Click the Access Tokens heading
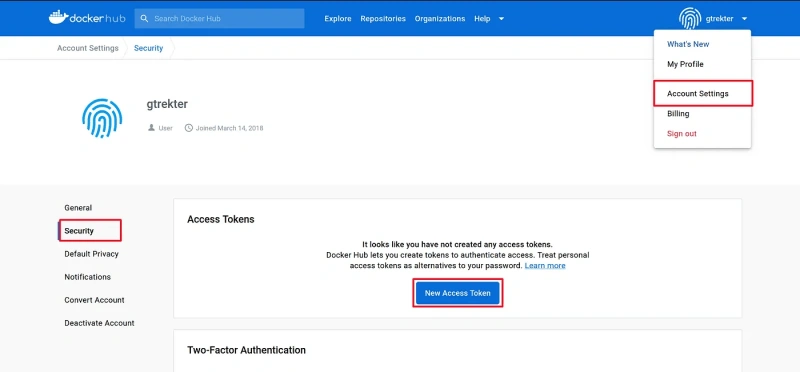Image resolution: width=800 pixels, height=372 pixels. tap(221, 219)
